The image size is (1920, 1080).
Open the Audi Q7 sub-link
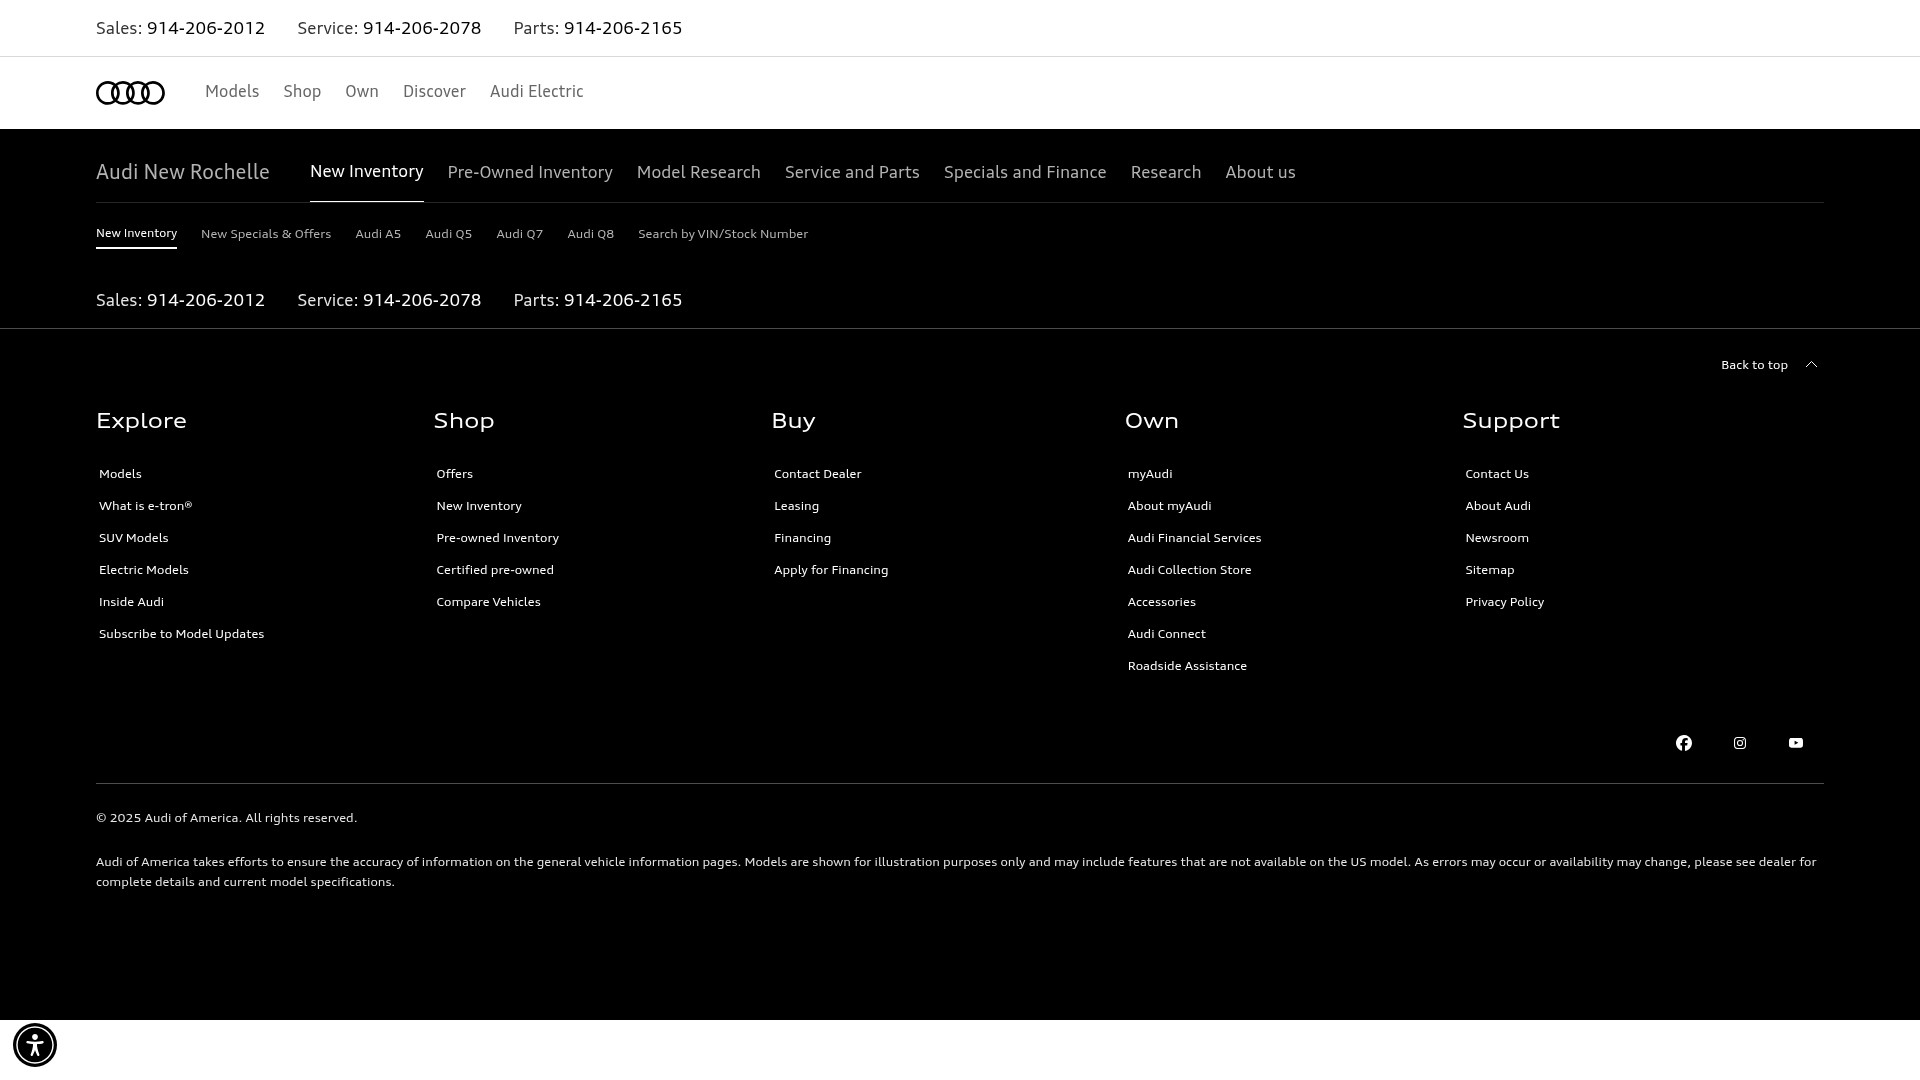tap(519, 234)
